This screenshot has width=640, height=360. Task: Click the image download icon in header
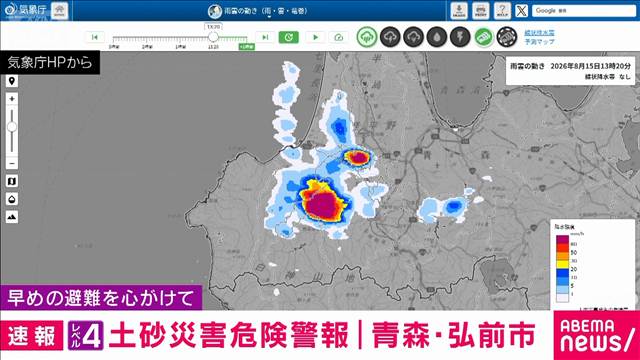[x=459, y=11]
